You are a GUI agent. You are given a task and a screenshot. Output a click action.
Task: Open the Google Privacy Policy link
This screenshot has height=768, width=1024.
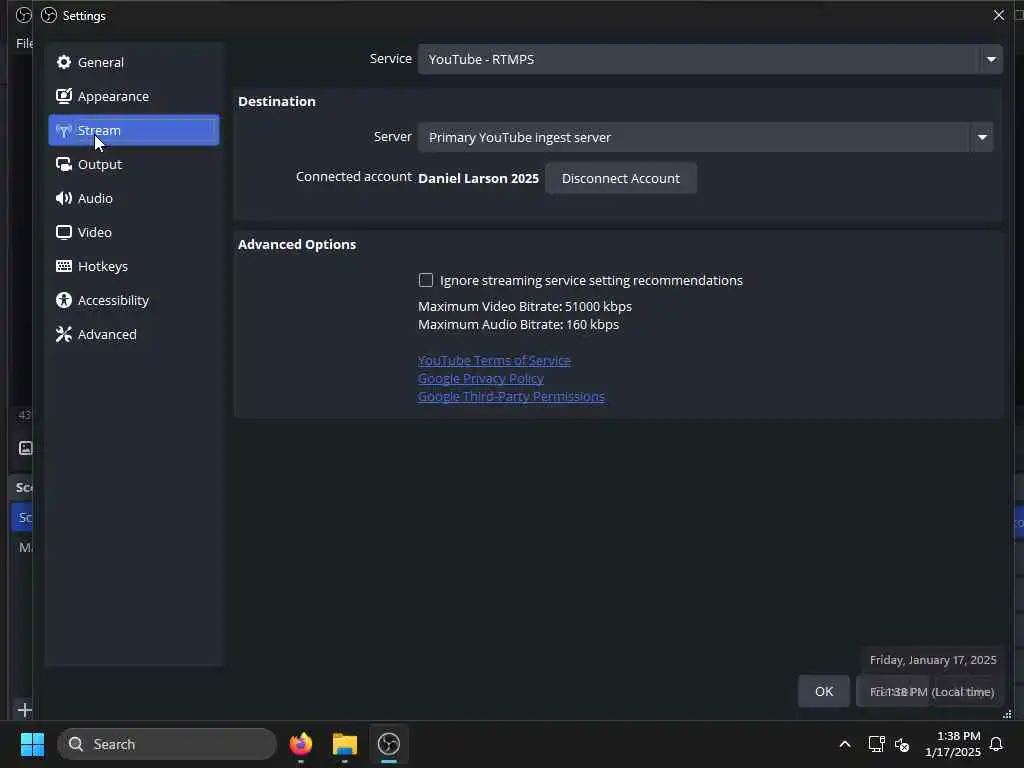tap(481, 379)
